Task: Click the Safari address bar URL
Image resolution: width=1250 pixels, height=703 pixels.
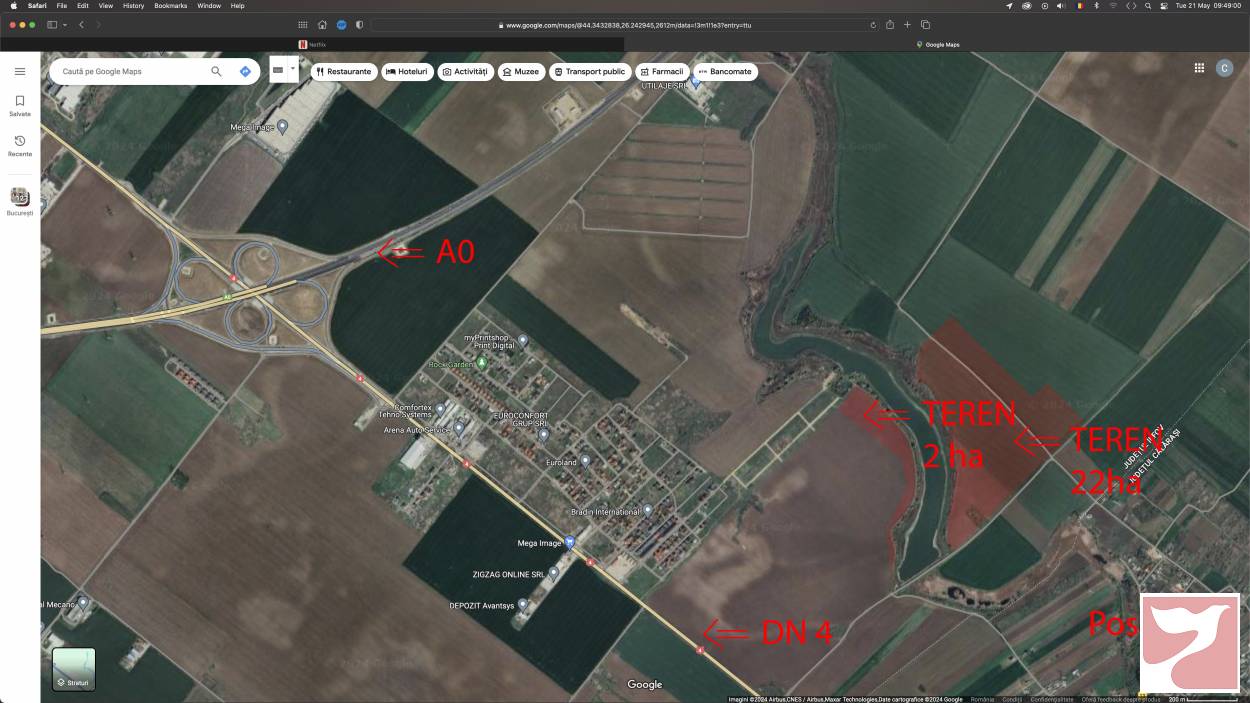Action: pyautogui.click(x=623, y=25)
